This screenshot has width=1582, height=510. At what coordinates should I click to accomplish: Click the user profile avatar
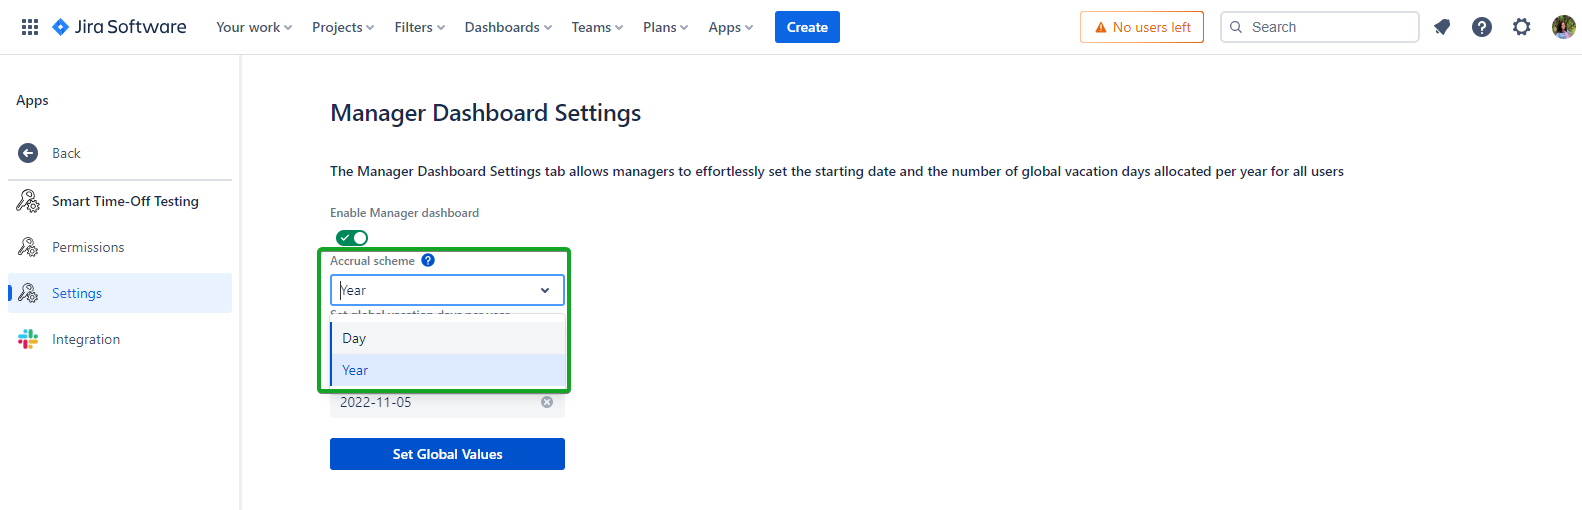(x=1563, y=27)
